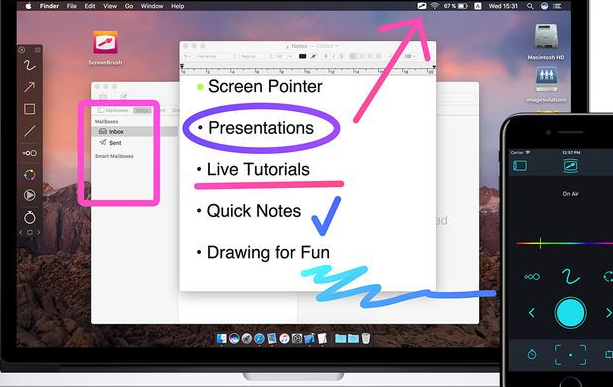Toggle bold formatting in Notes toolbar
Image resolution: width=613 pixels, height=387 pixels.
[x=325, y=56]
